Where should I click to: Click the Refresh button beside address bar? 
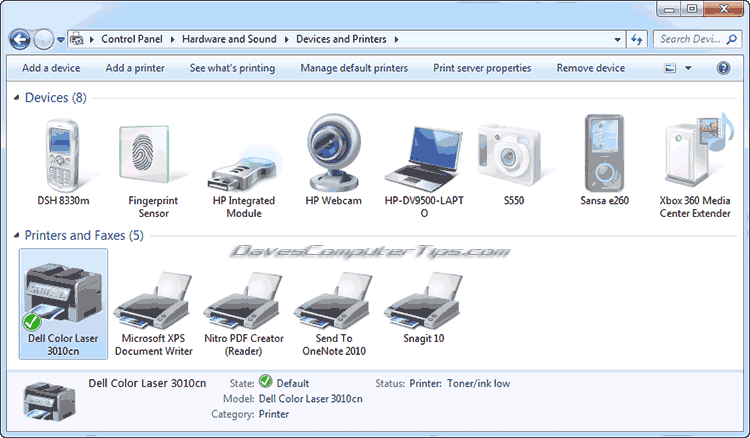click(x=637, y=39)
